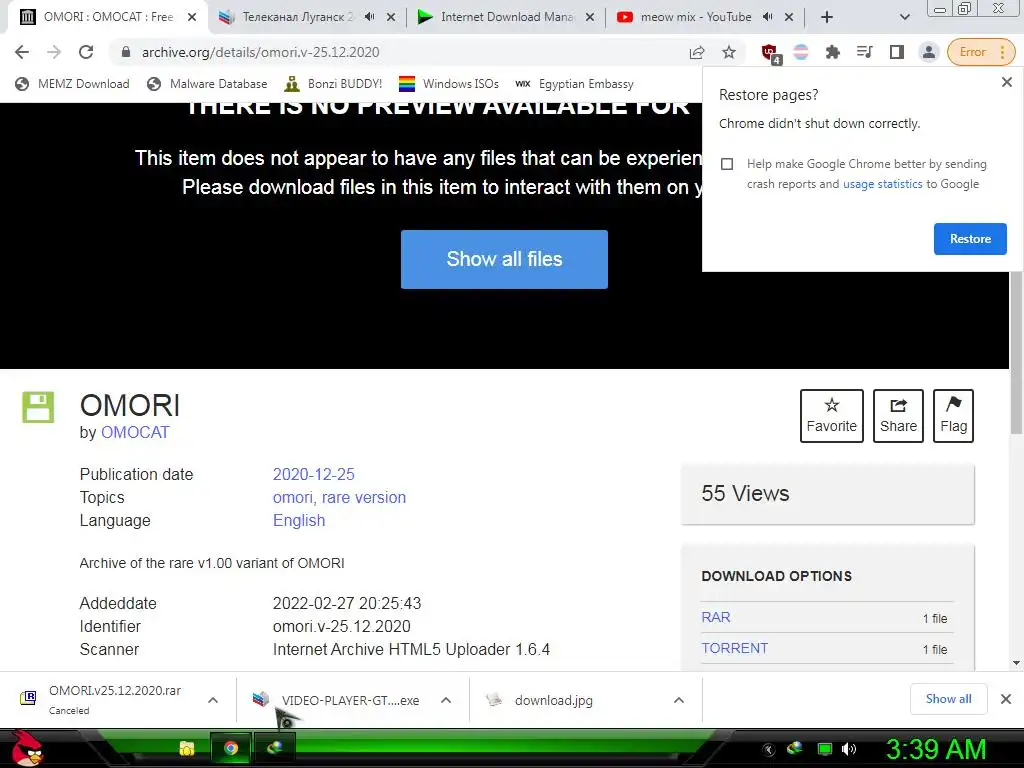Screen dimensions: 1024x768
Task: Click the forward navigation arrow
Action: (54, 52)
